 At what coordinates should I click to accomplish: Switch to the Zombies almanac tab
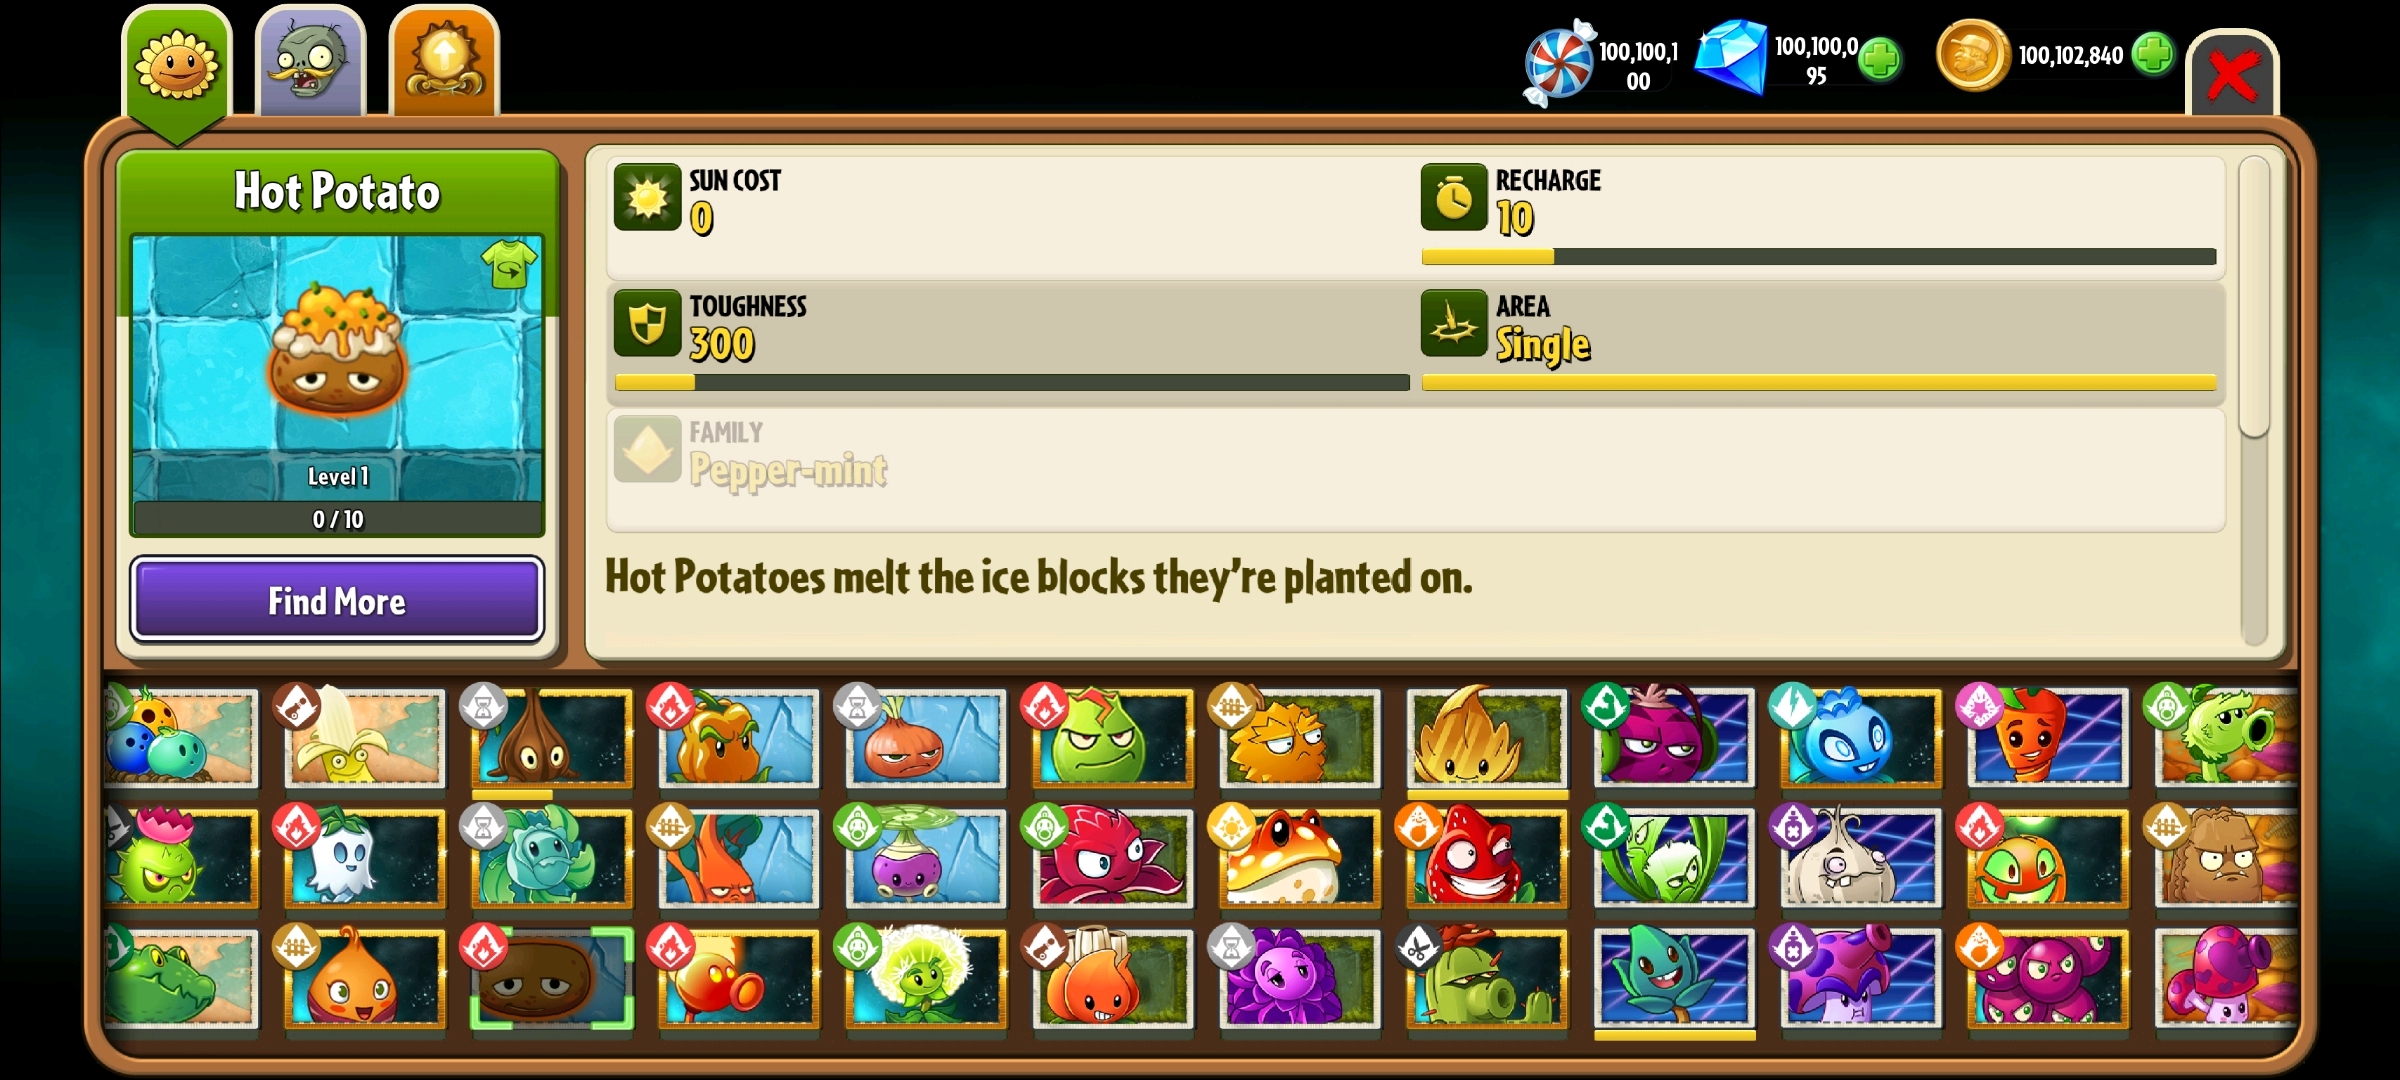[x=311, y=62]
